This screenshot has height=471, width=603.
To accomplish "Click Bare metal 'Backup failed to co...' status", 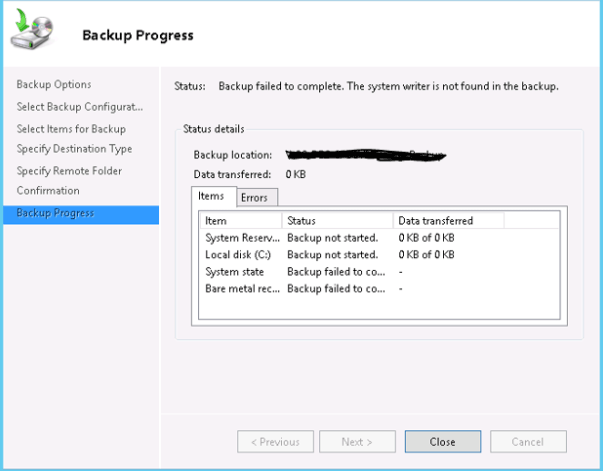I will (336, 289).
